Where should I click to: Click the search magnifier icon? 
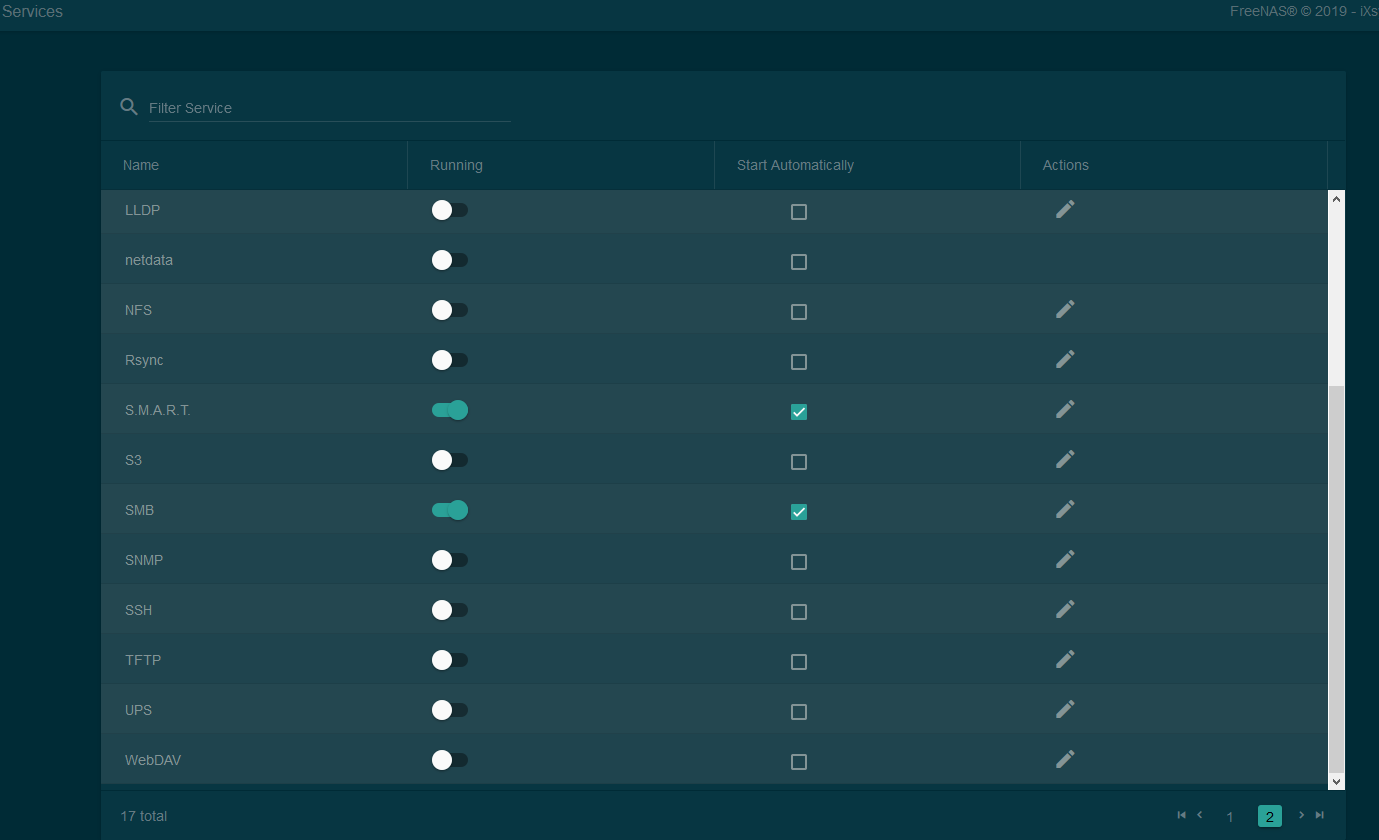click(129, 107)
